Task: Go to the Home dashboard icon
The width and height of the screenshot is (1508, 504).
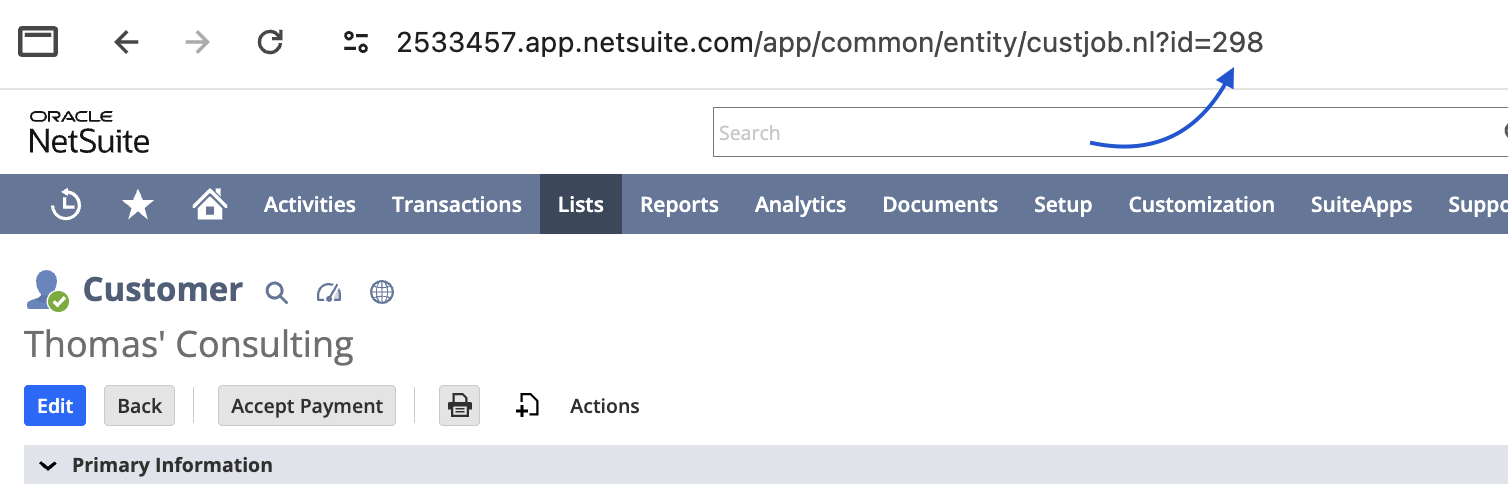Action: pos(209,204)
